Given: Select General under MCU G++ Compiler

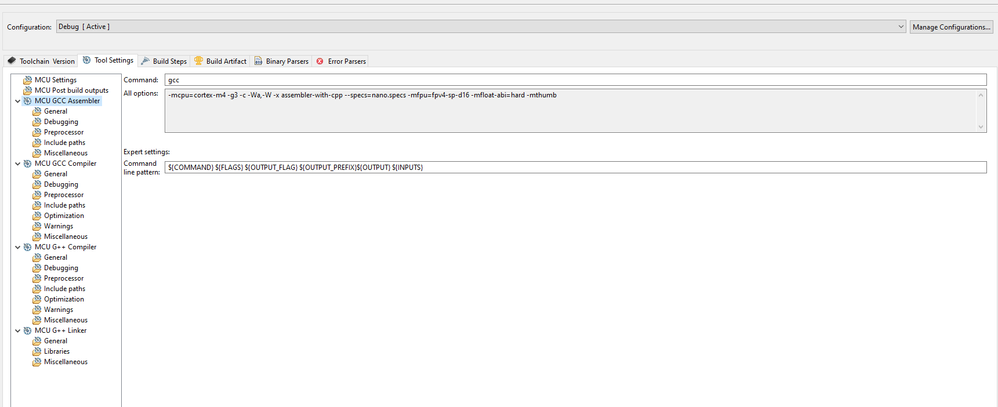Looking at the screenshot, I should coord(55,257).
